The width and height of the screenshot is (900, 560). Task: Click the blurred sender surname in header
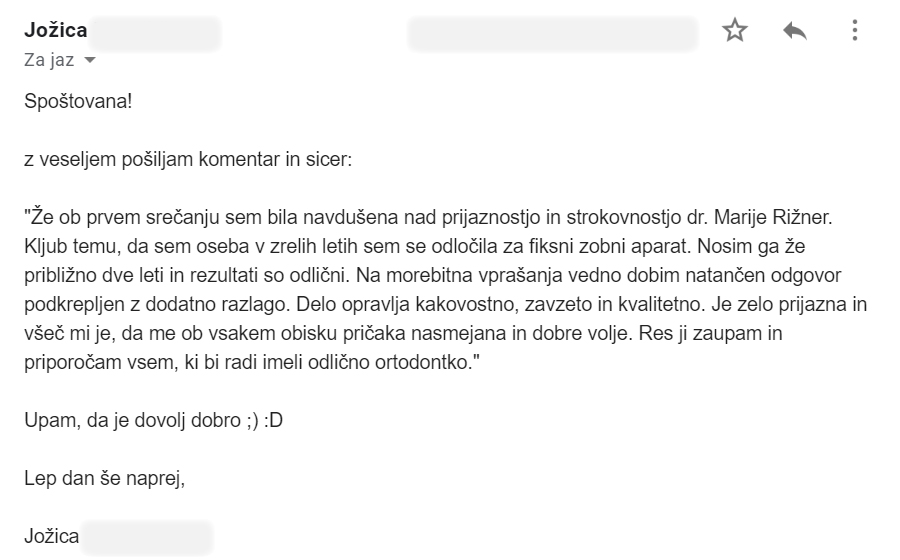point(155,33)
